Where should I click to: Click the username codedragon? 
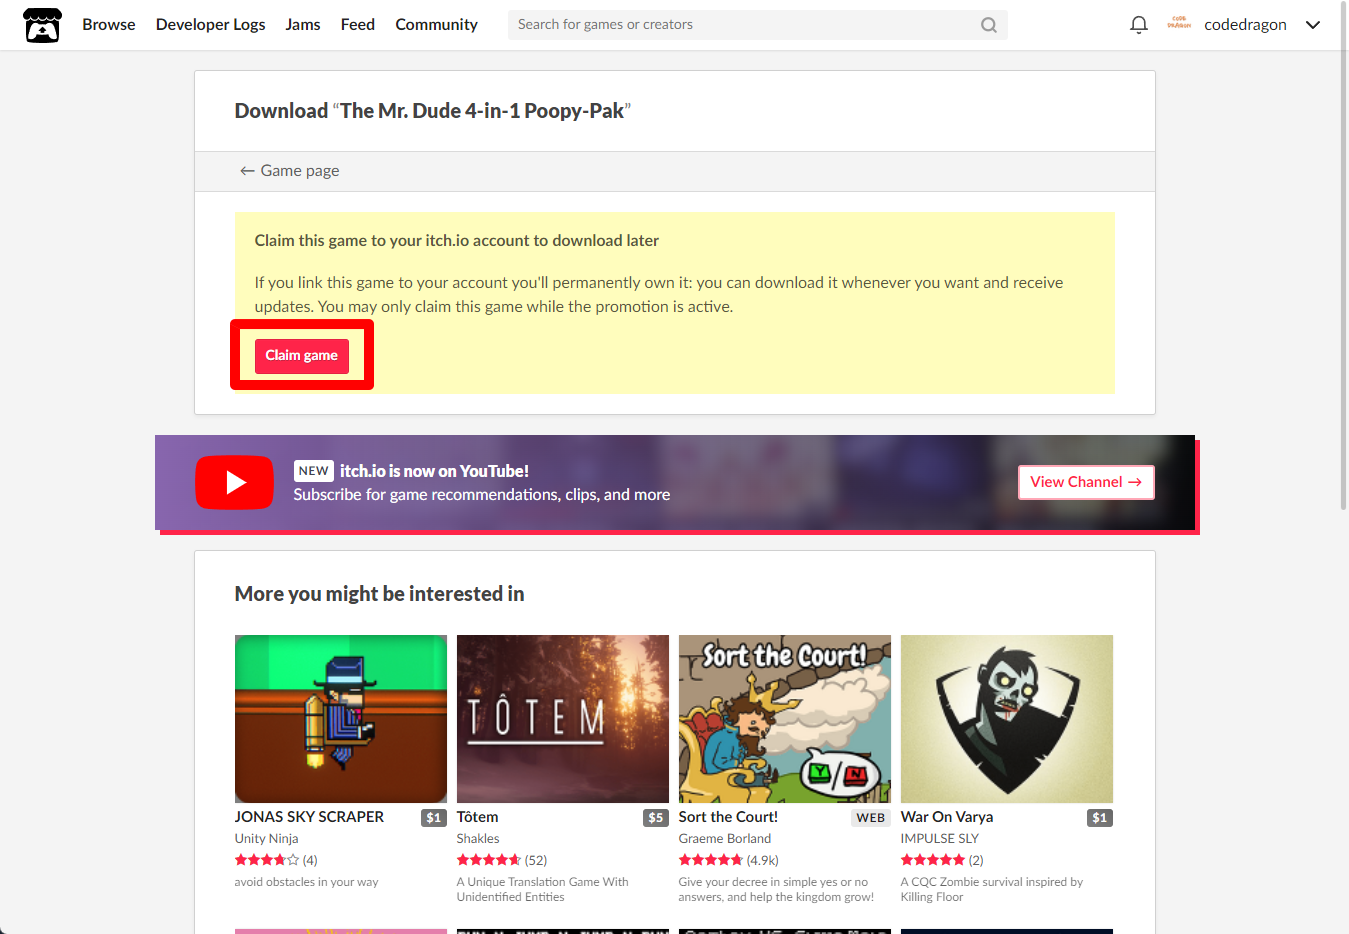coord(1245,25)
